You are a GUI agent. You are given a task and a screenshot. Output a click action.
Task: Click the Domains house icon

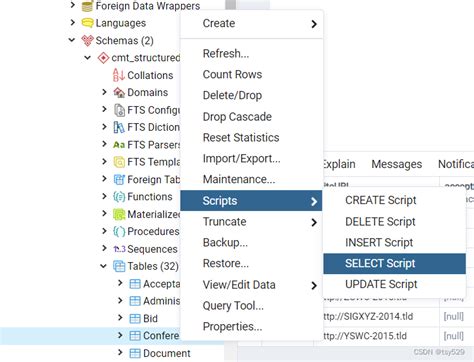(119, 92)
